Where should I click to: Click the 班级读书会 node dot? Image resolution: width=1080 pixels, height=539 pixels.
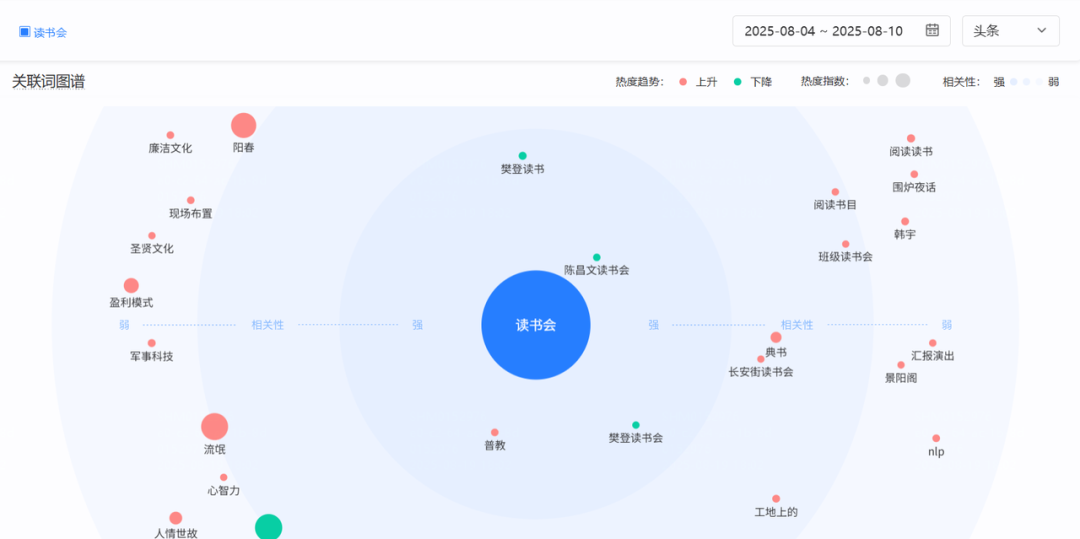[x=845, y=244]
